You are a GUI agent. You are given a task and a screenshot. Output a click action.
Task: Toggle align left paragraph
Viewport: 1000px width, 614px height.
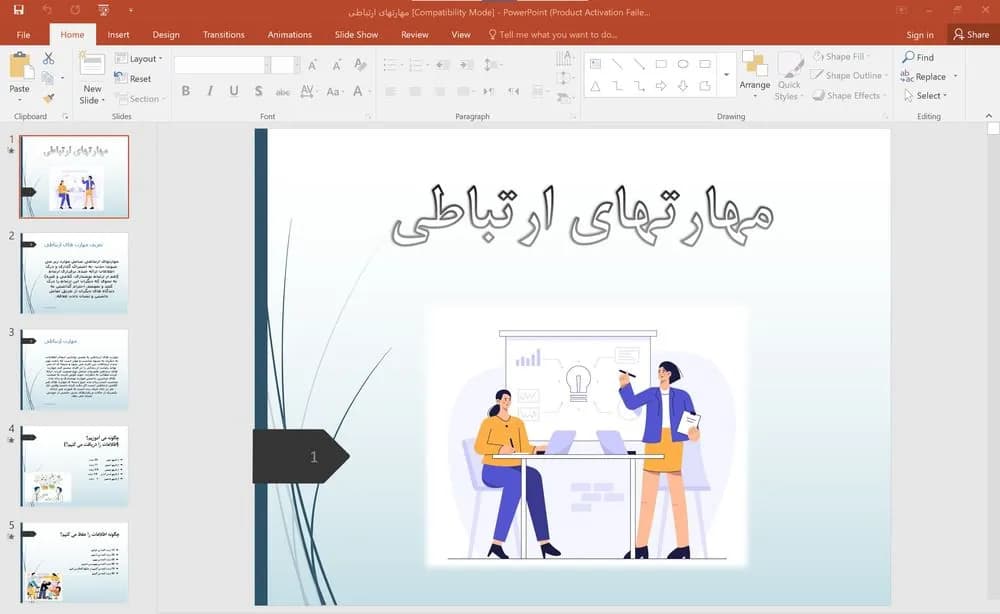tap(390, 91)
